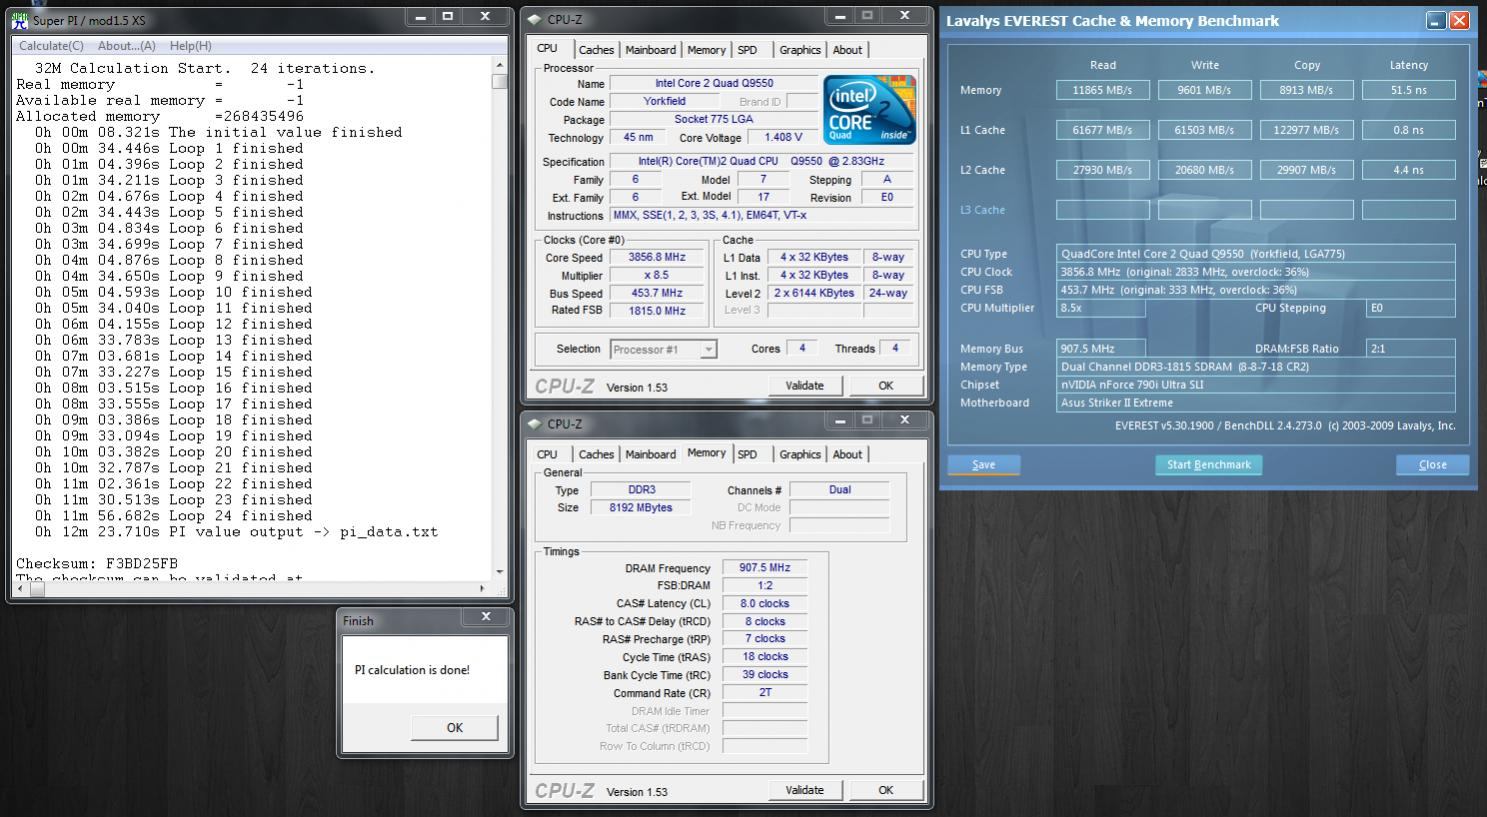Click the Memory Write value 9601 MB/s
The width and height of the screenshot is (1487, 817).
click(1205, 90)
